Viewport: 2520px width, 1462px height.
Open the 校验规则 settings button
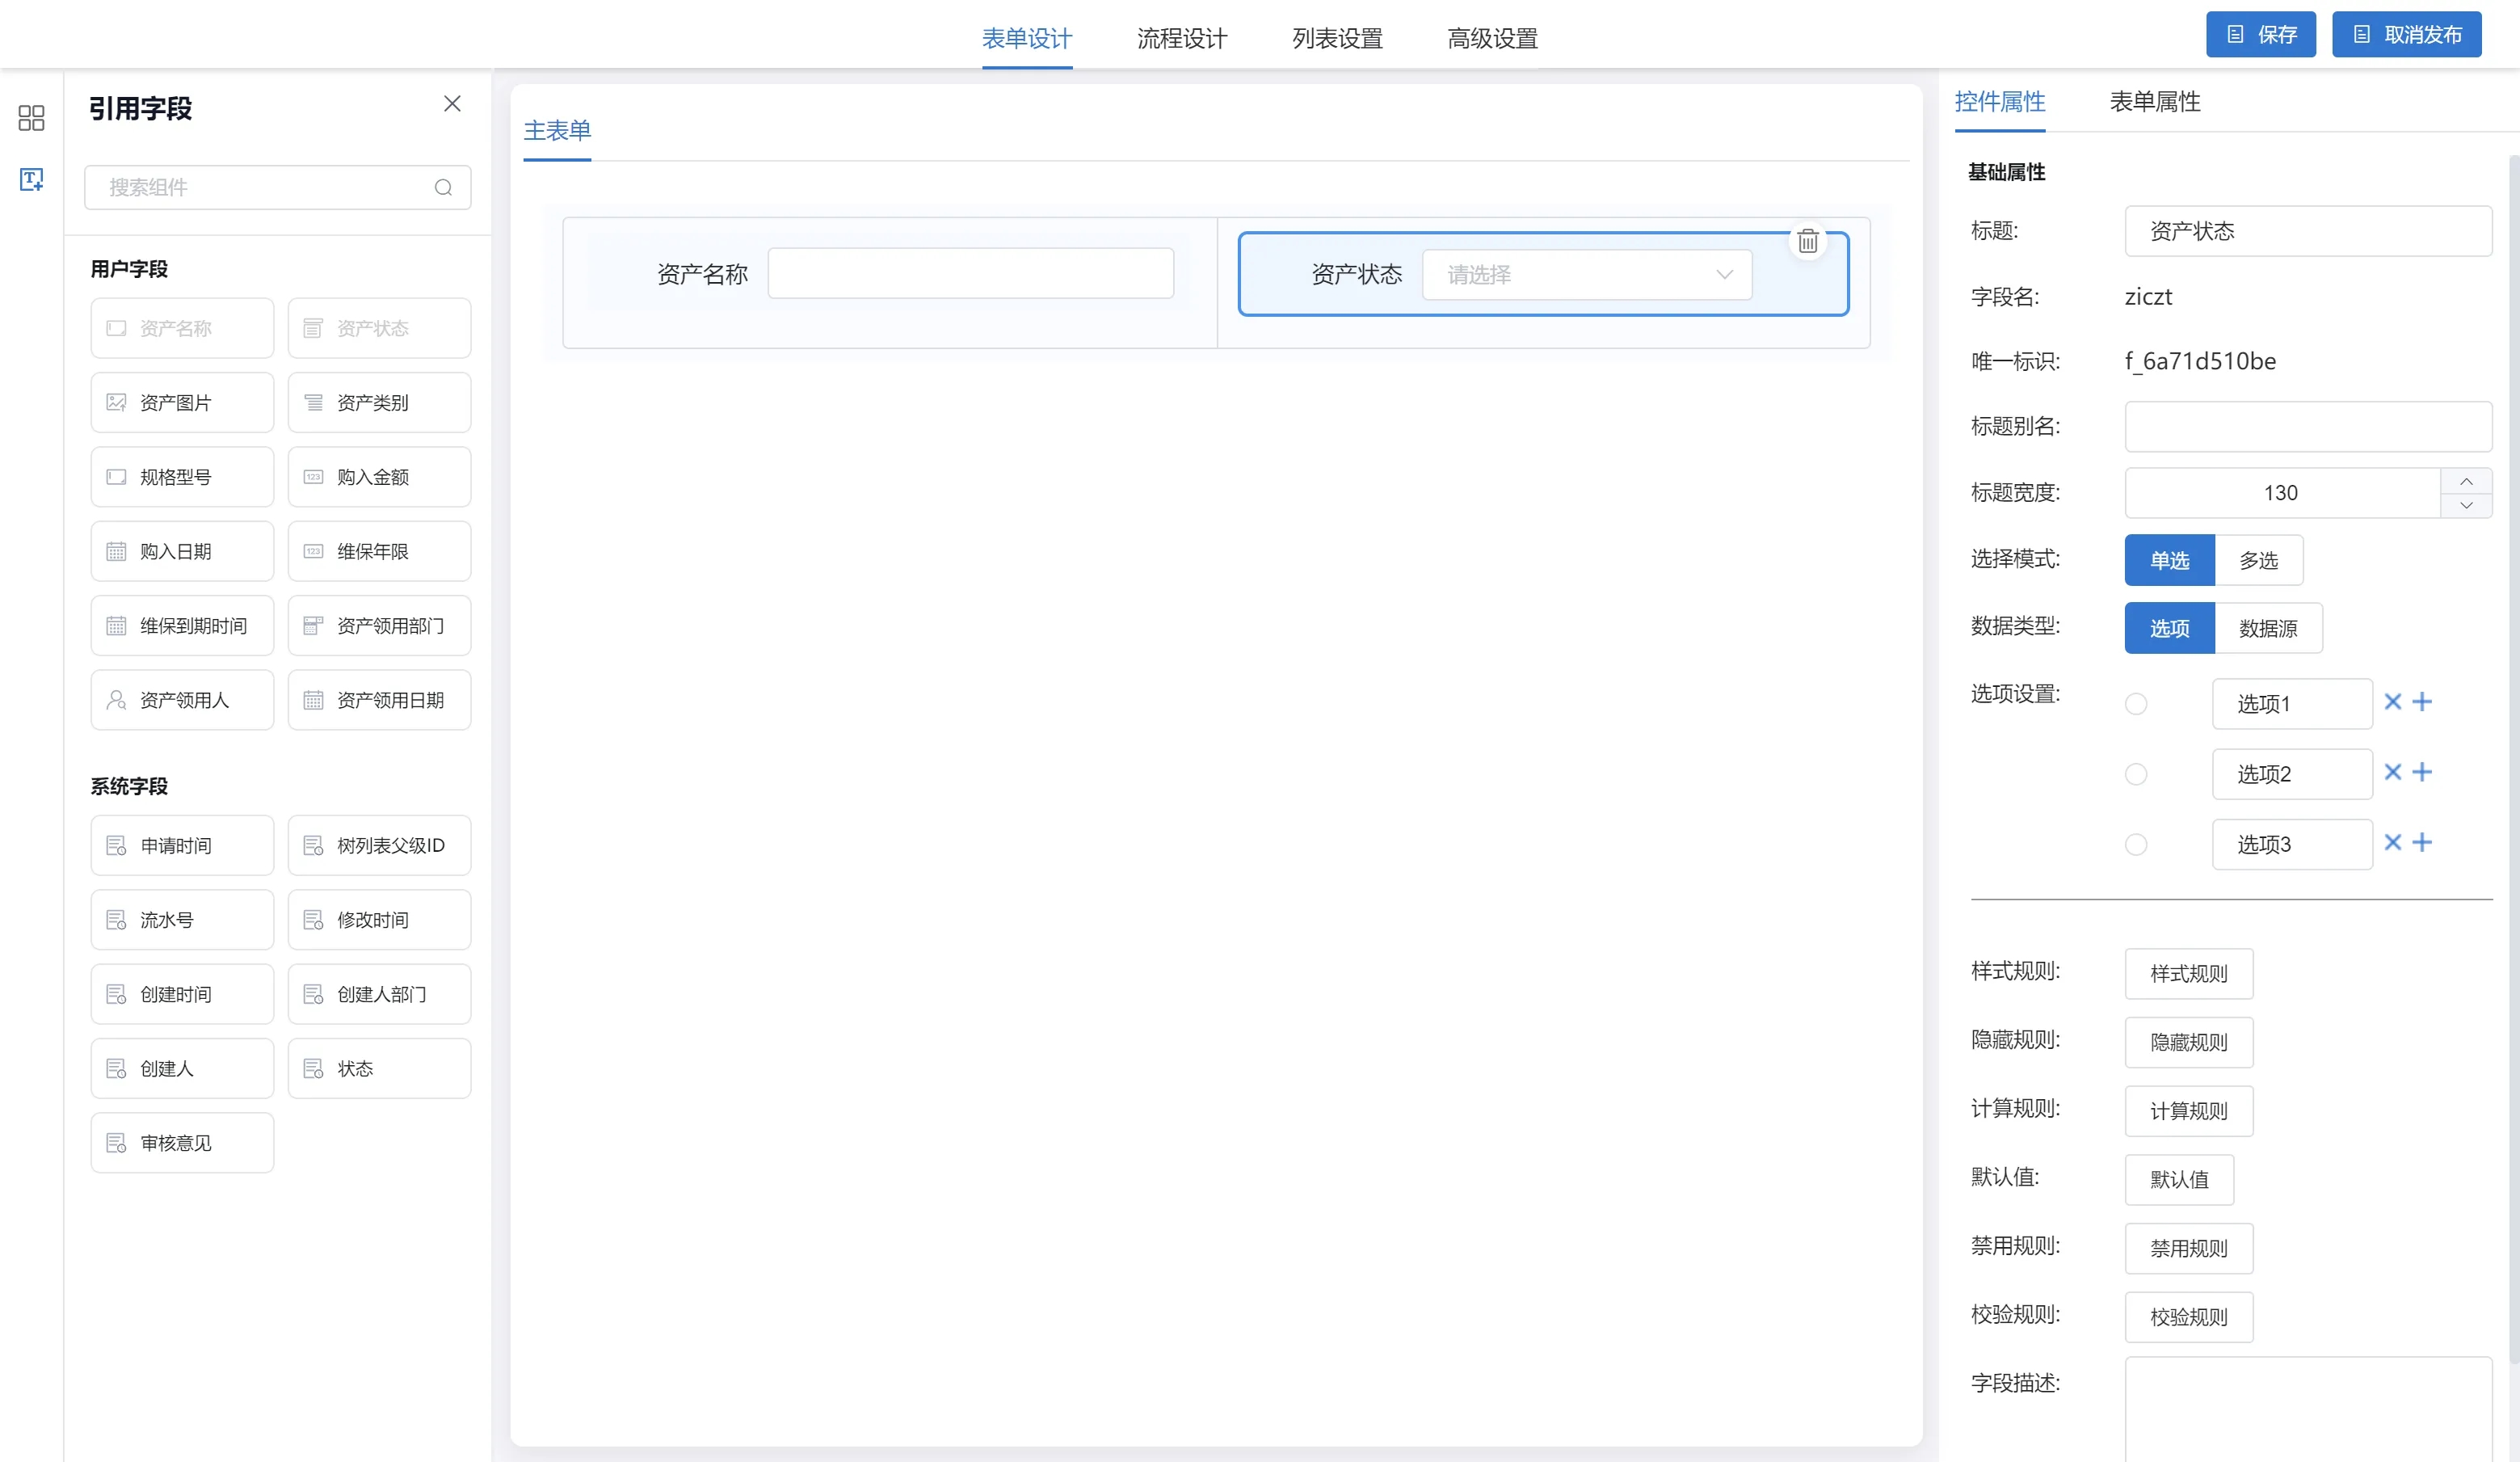click(2188, 1317)
